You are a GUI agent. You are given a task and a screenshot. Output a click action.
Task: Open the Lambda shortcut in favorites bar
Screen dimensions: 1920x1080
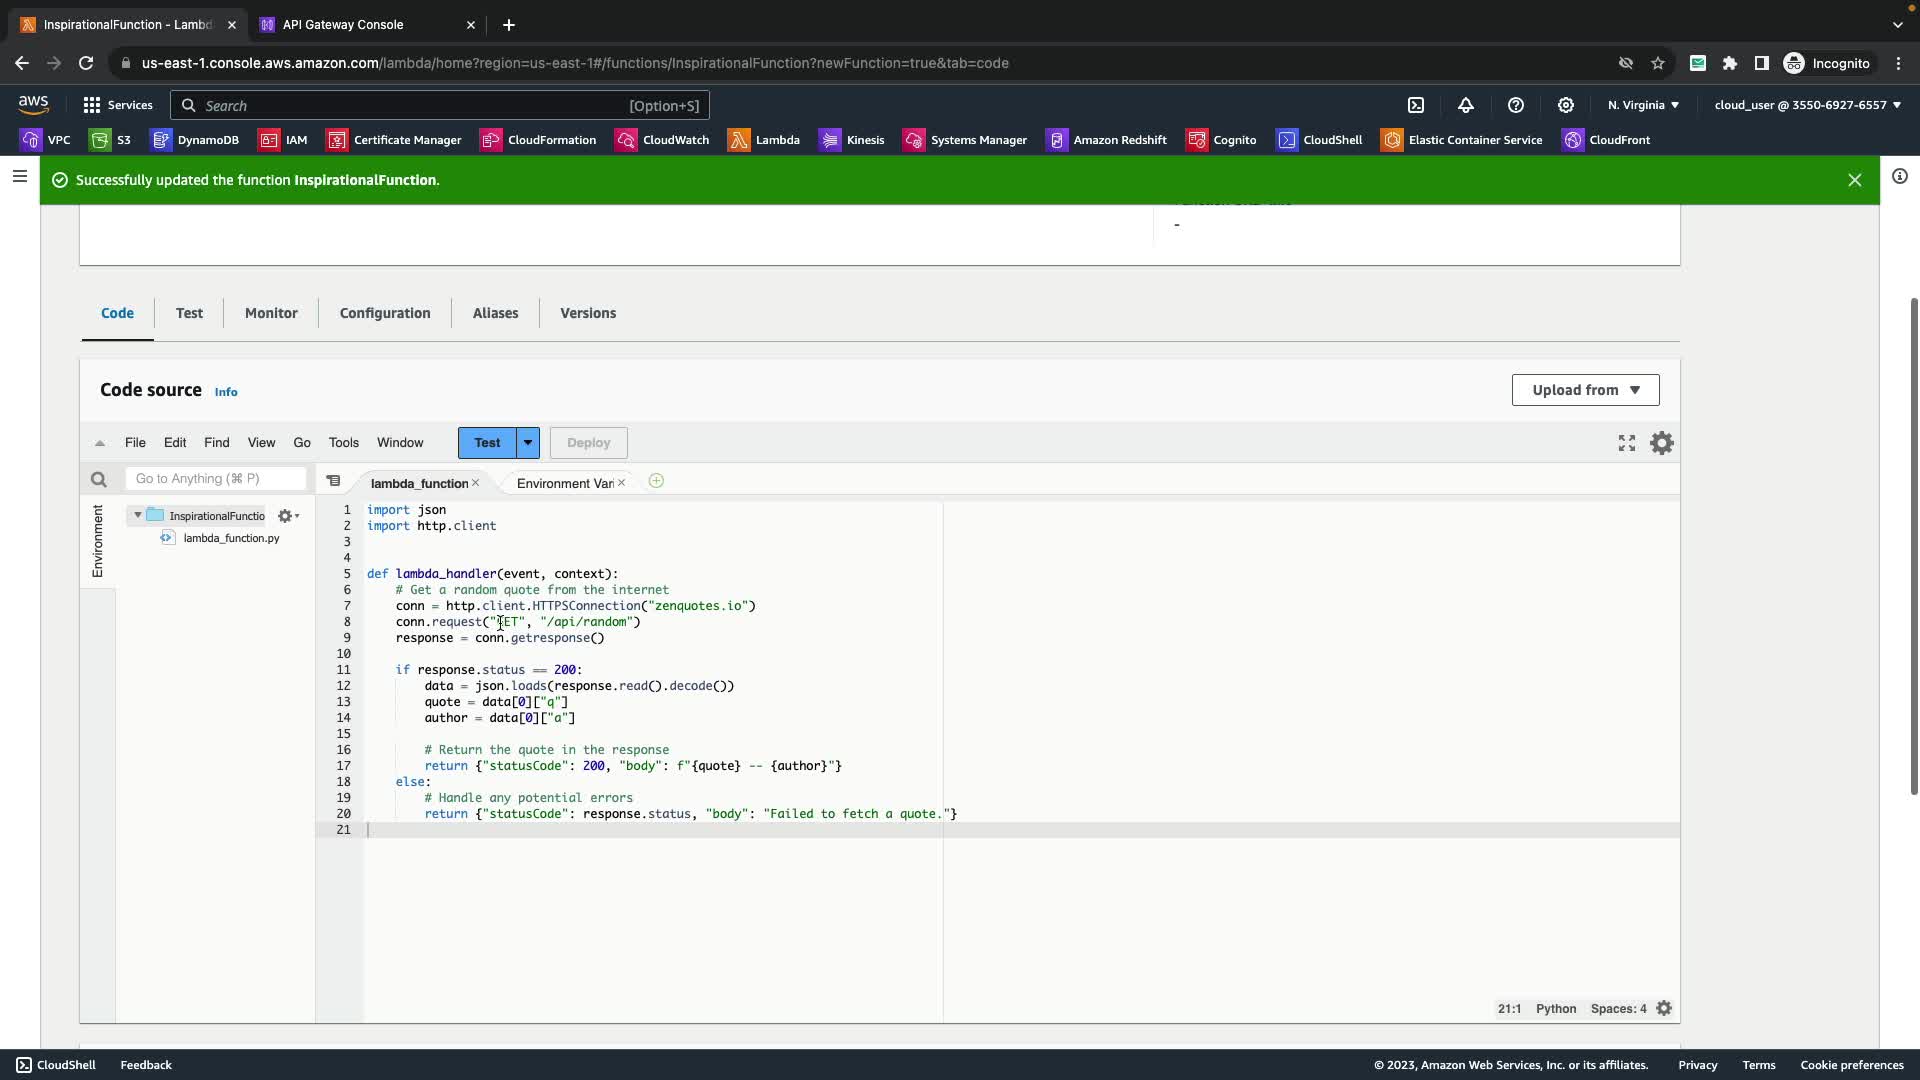[764, 140]
